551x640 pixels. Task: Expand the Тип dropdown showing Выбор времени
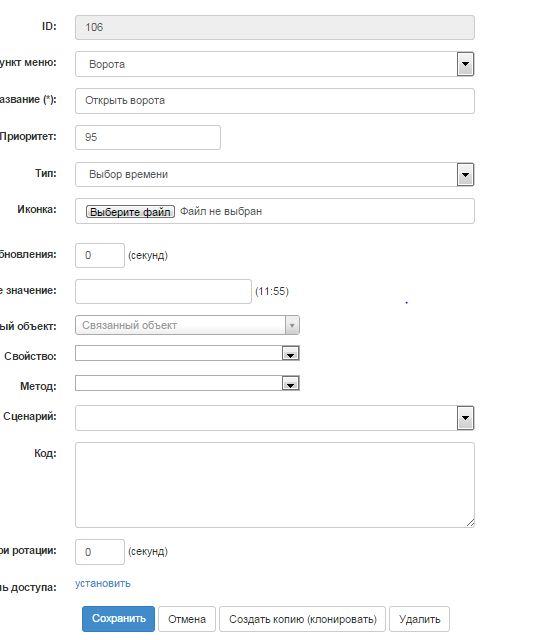point(275,174)
